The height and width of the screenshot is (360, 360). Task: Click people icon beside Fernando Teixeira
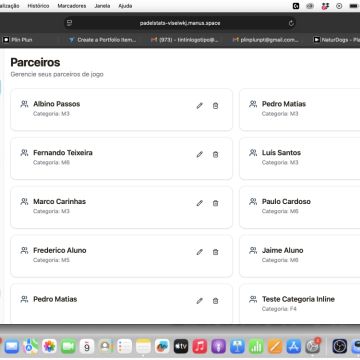pyautogui.click(x=24, y=153)
